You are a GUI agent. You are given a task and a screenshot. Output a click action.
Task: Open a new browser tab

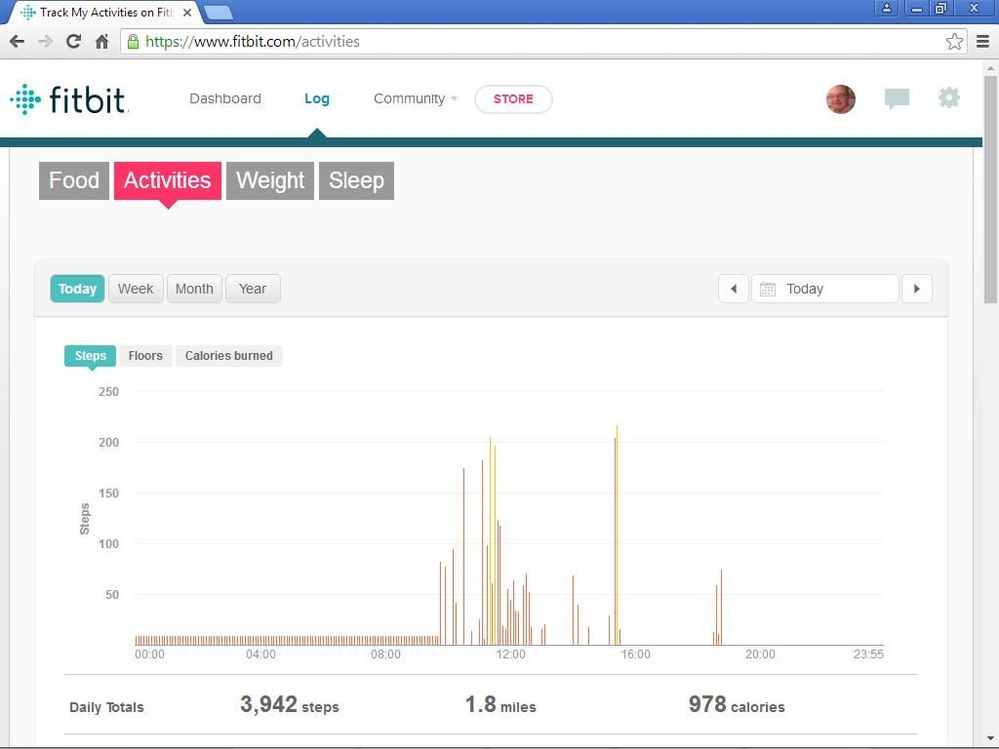[218, 12]
